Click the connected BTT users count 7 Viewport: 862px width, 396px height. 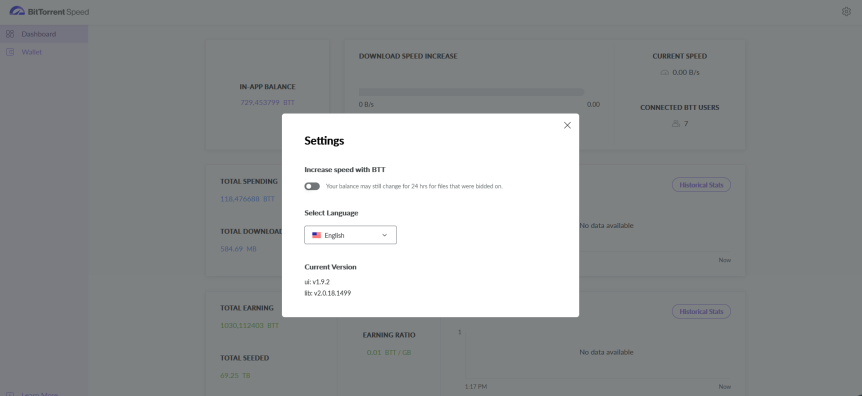[686, 124]
